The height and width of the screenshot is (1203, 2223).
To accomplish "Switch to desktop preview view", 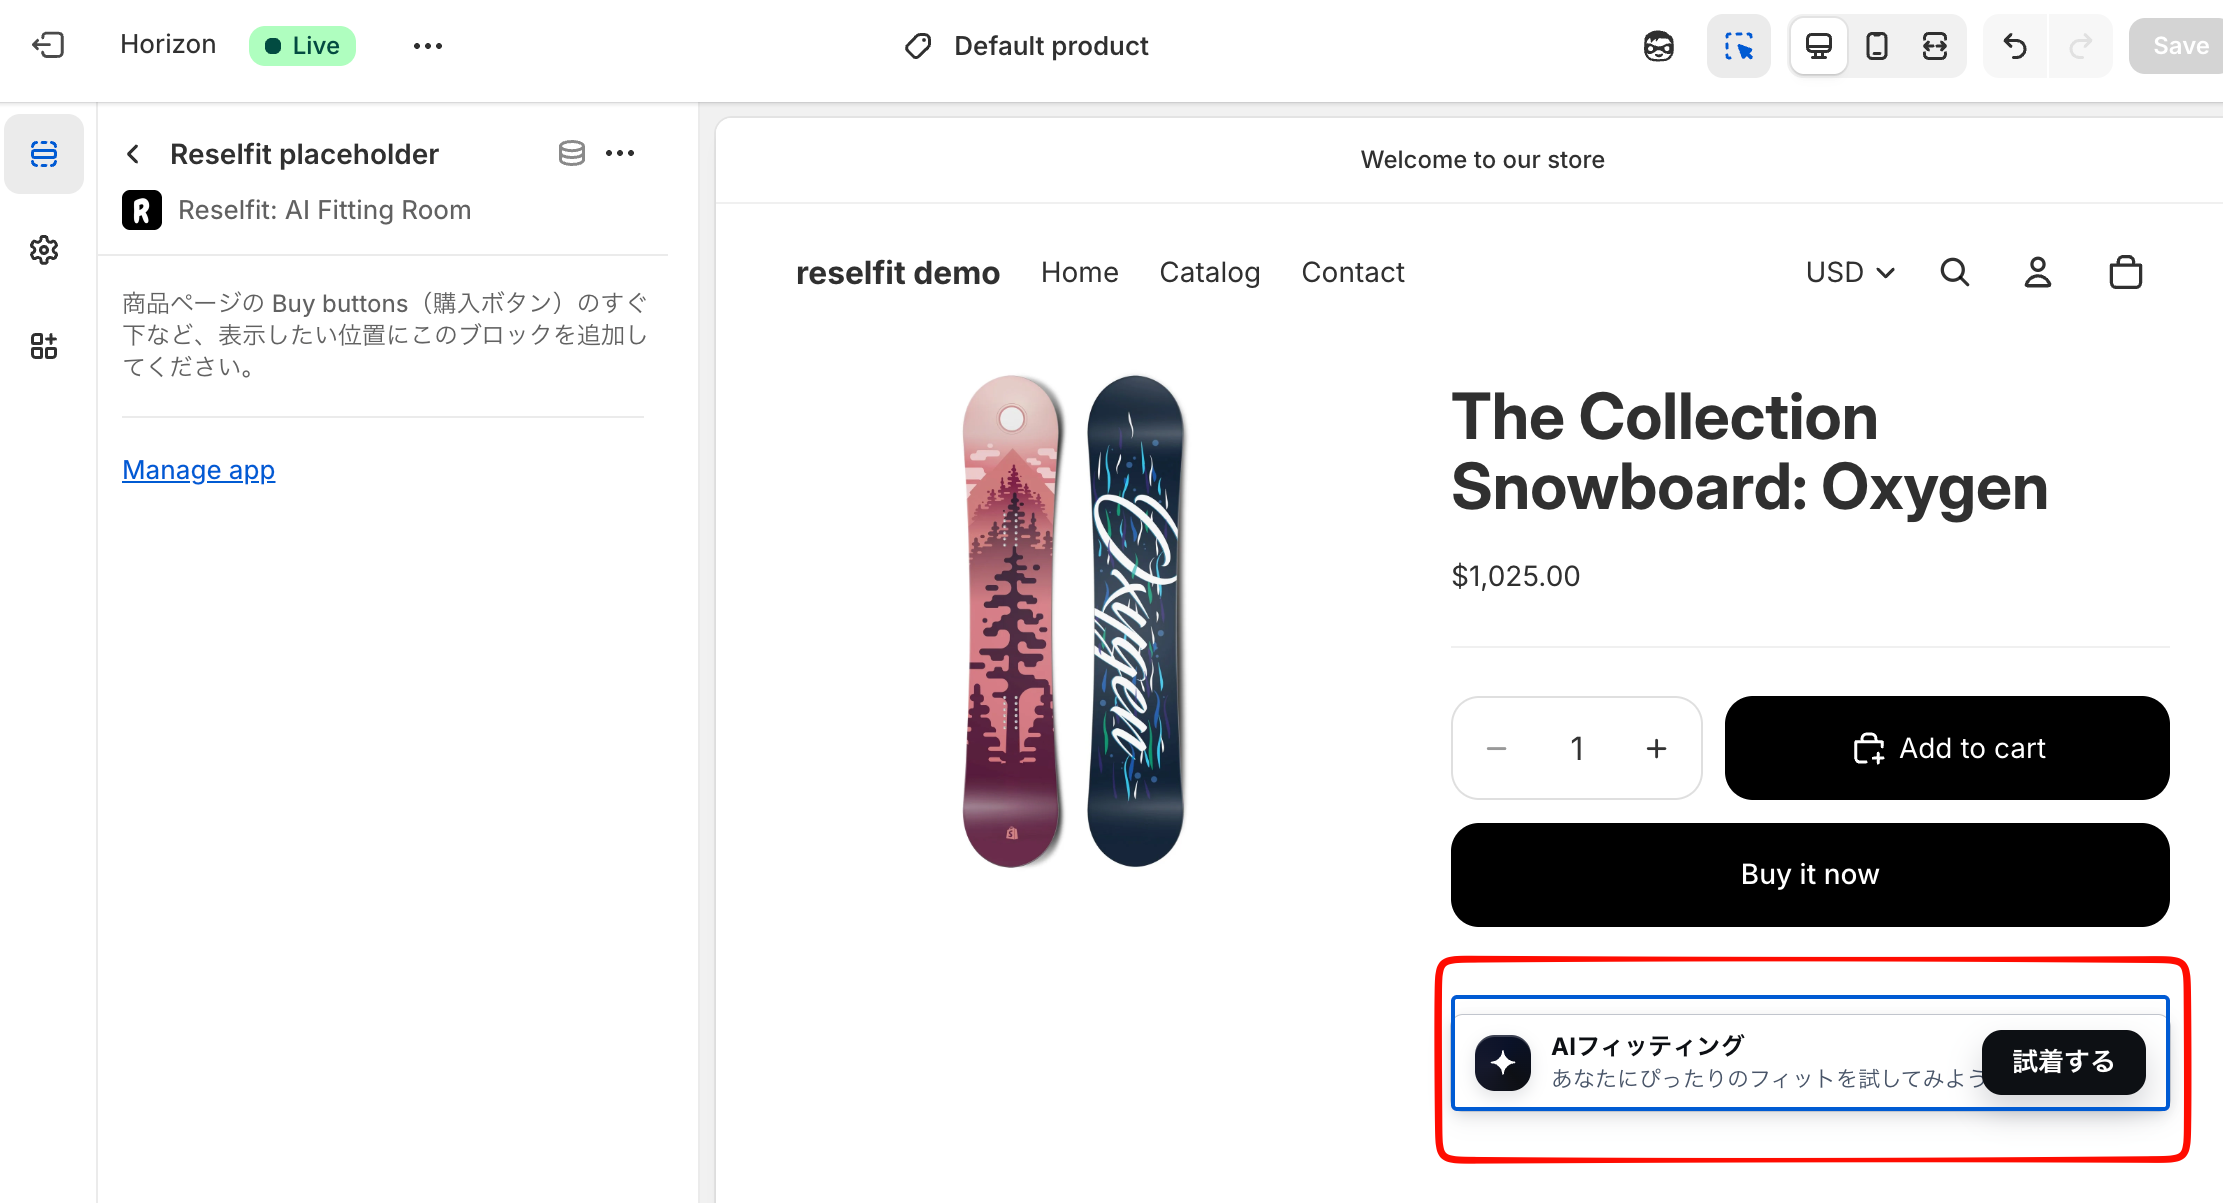I will click(1818, 46).
